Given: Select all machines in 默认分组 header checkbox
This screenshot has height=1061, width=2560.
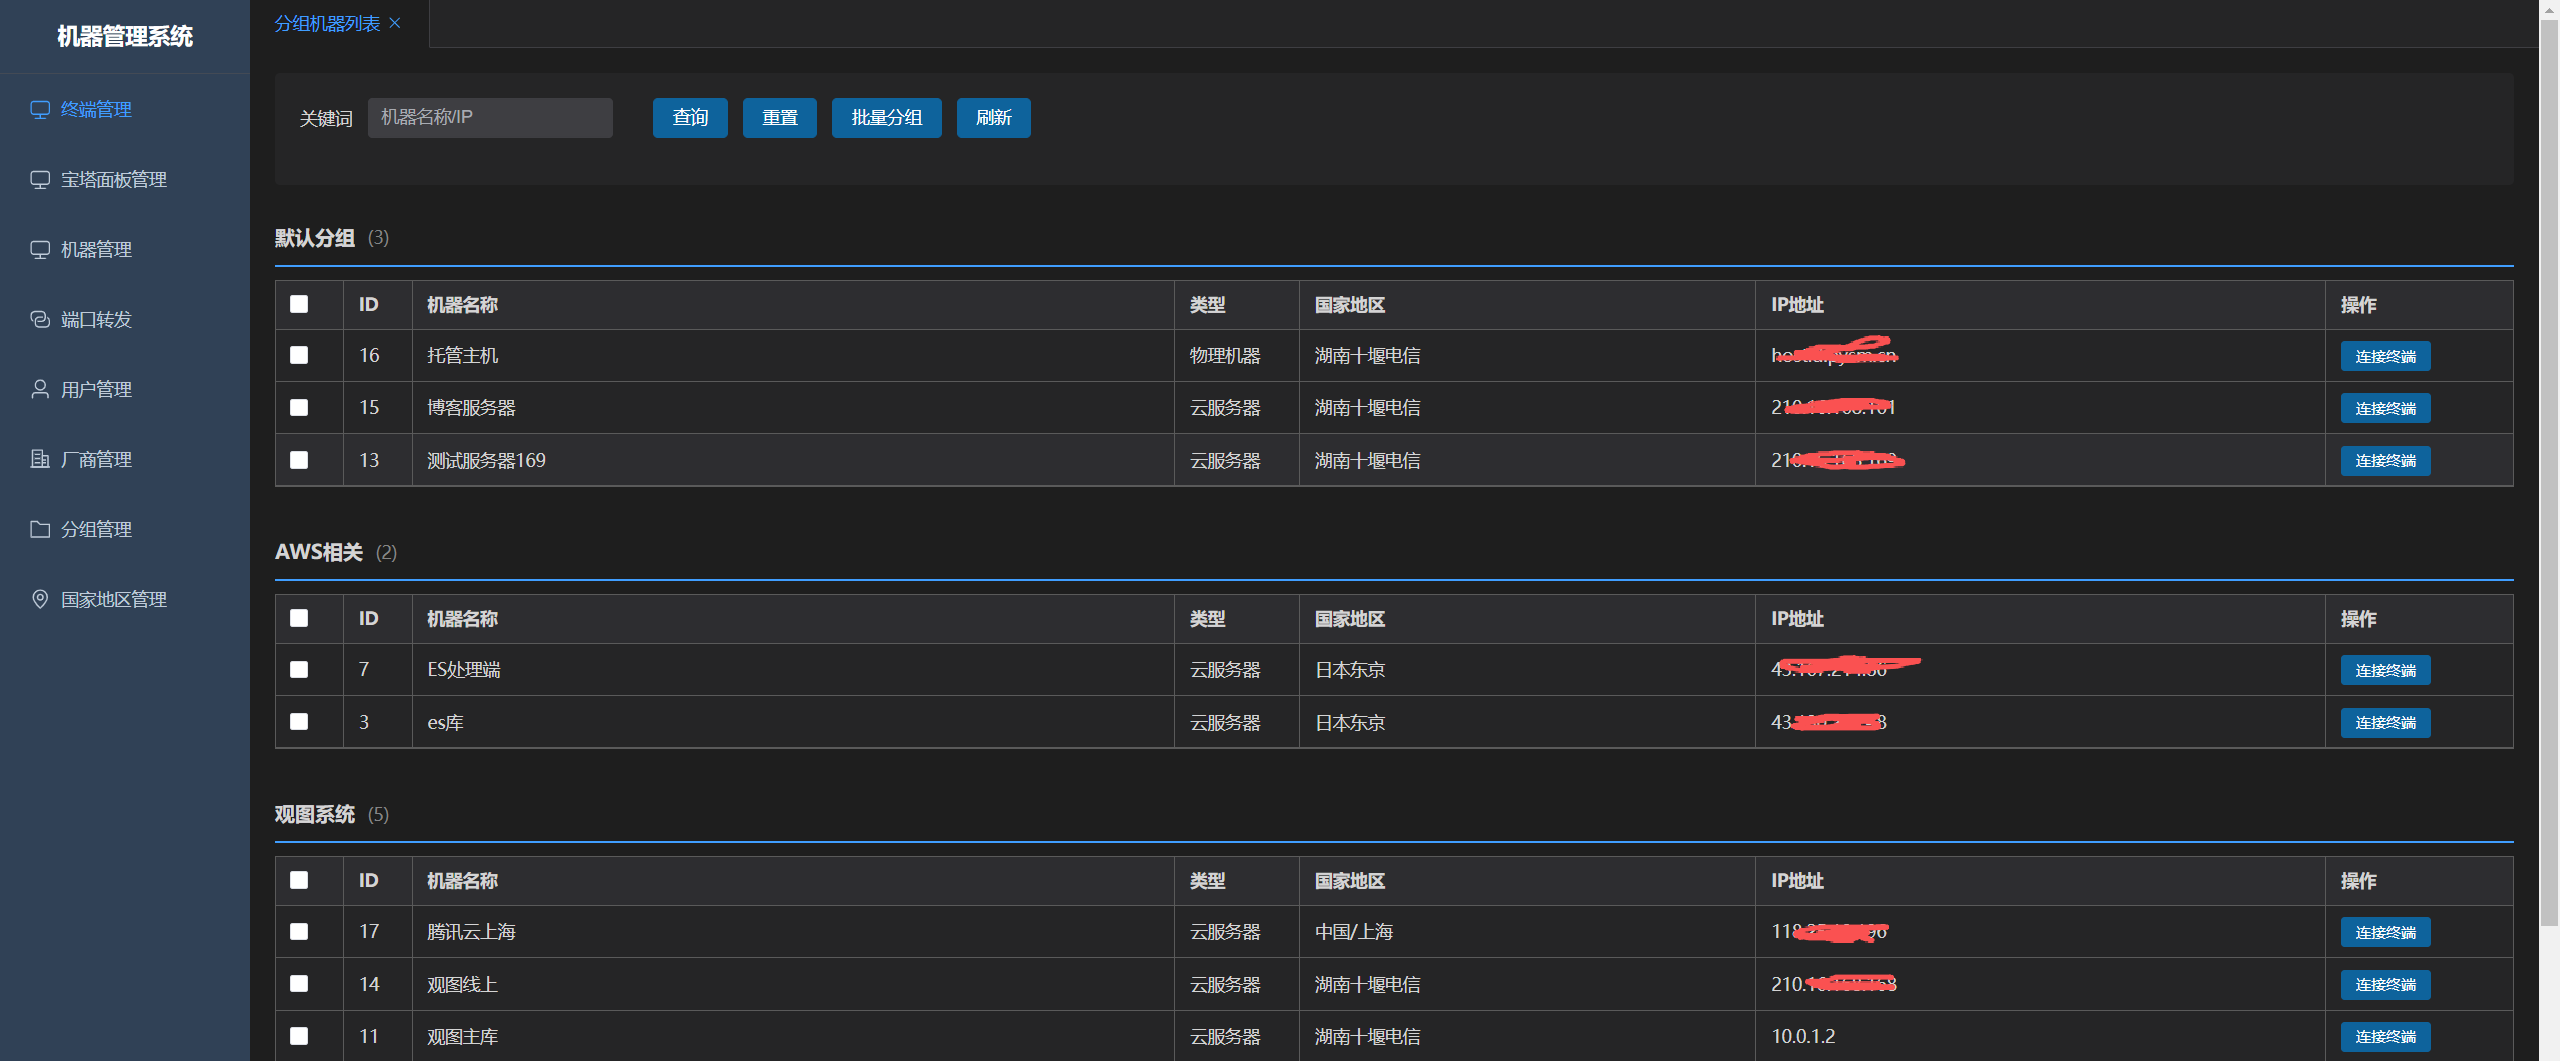Looking at the screenshot, I should click(x=299, y=304).
